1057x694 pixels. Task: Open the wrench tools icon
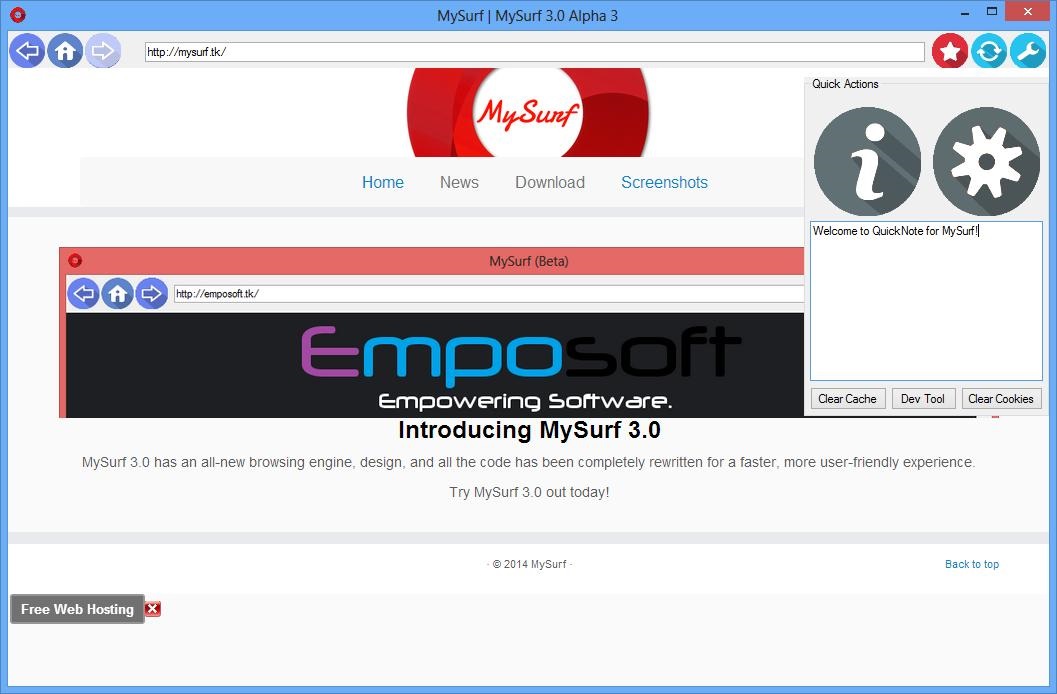click(1028, 51)
